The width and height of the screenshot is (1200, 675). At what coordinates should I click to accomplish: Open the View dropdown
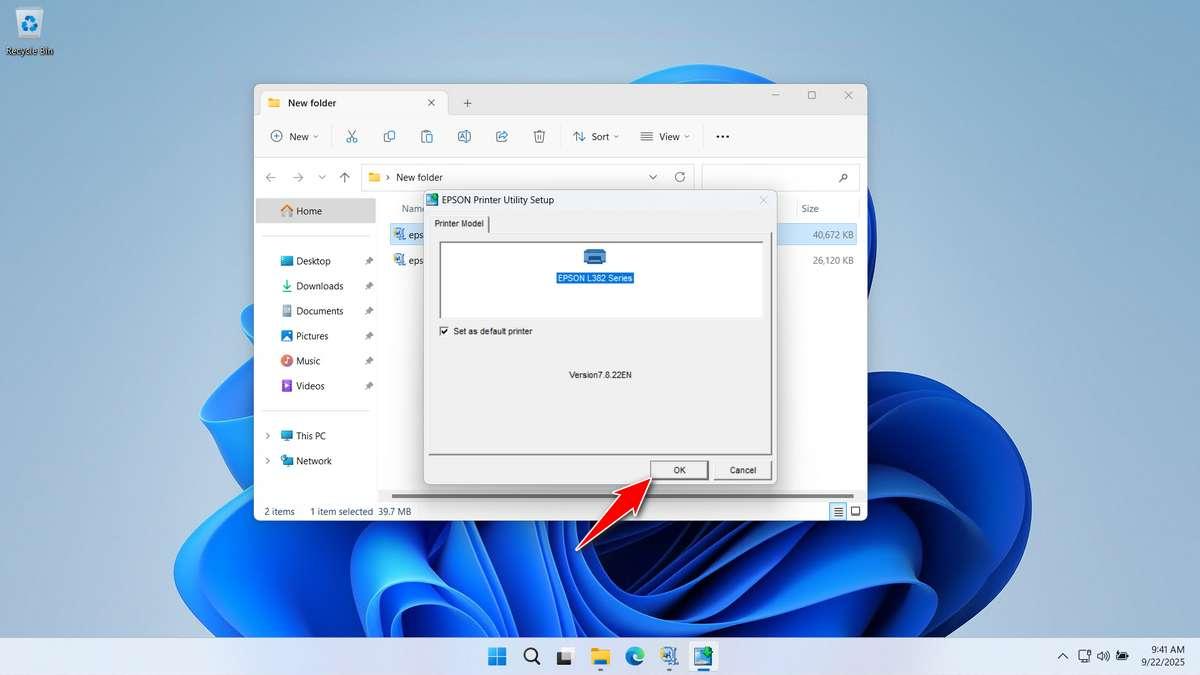coord(664,136)
